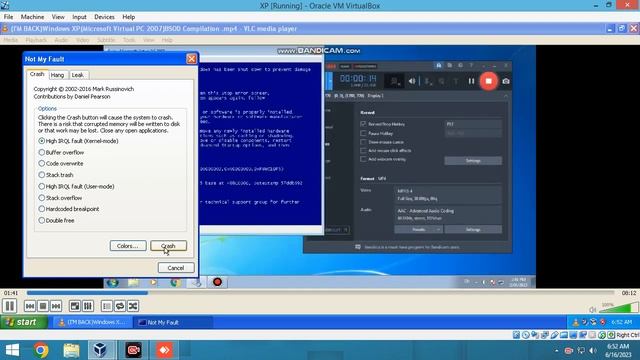This screenshot has height=360, width=640.
Task: Click VirtualBox USB status icon
Action: [554, 335]
